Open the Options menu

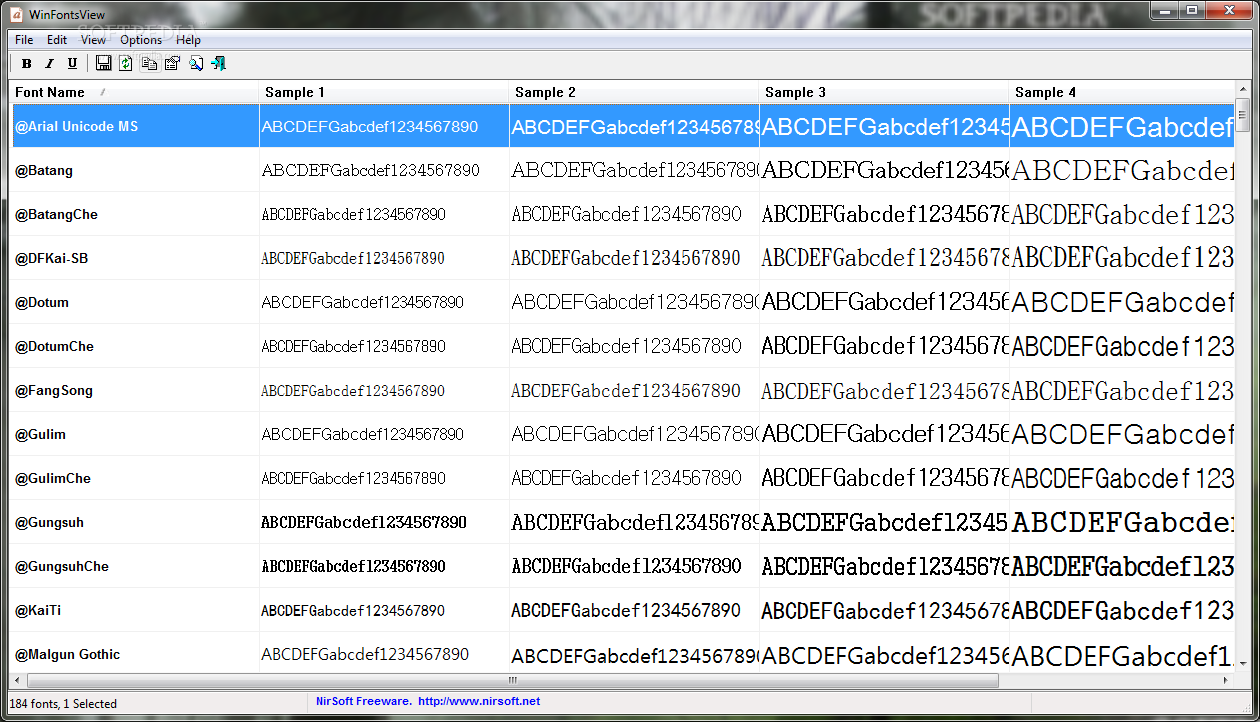click(x=141, y=40)
